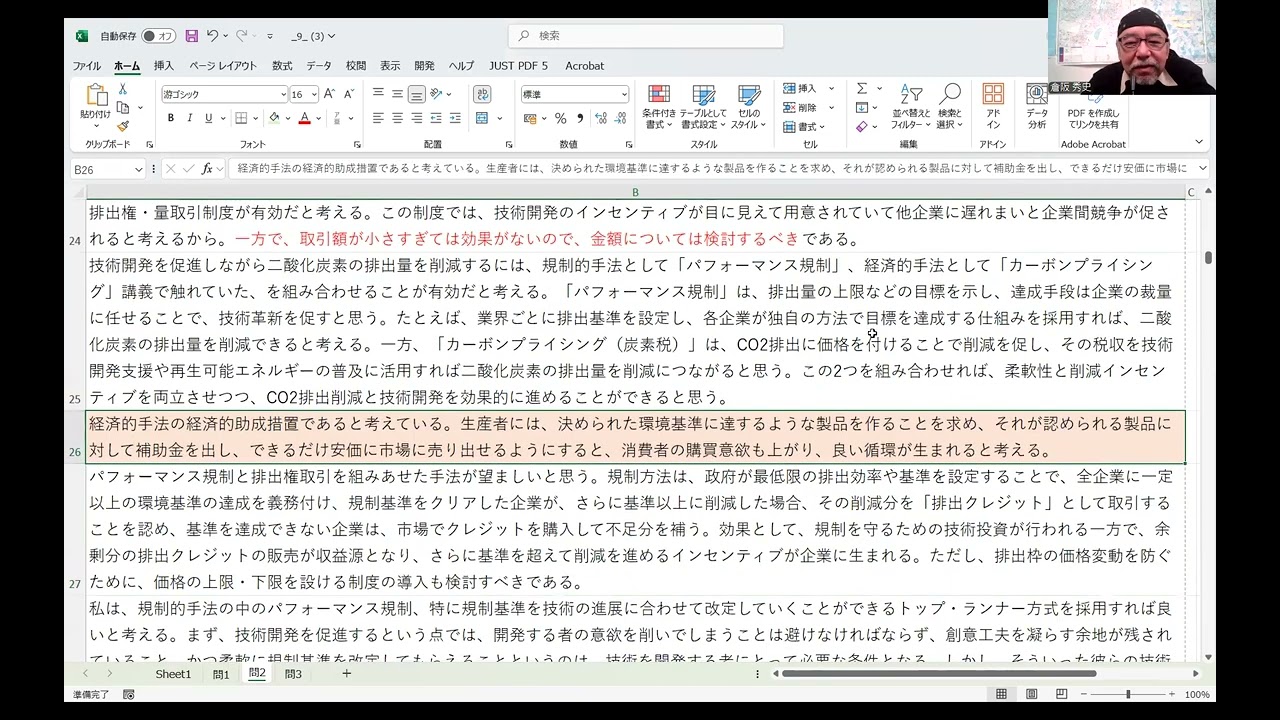The width and height of the screenshot is (1280, 720).
Task: Toggle AutoSave (自動保存) switch
Action: pyautogui.click(x=158, y=36)
